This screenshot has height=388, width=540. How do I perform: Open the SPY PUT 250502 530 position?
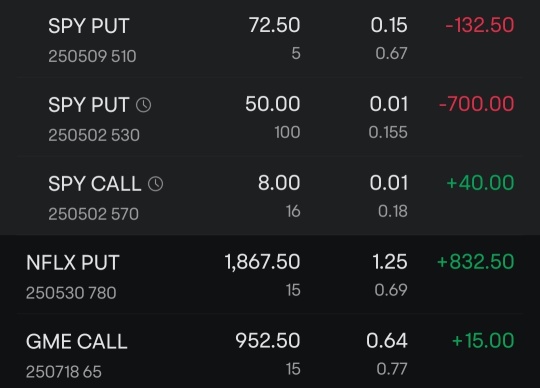click(270, 117)
